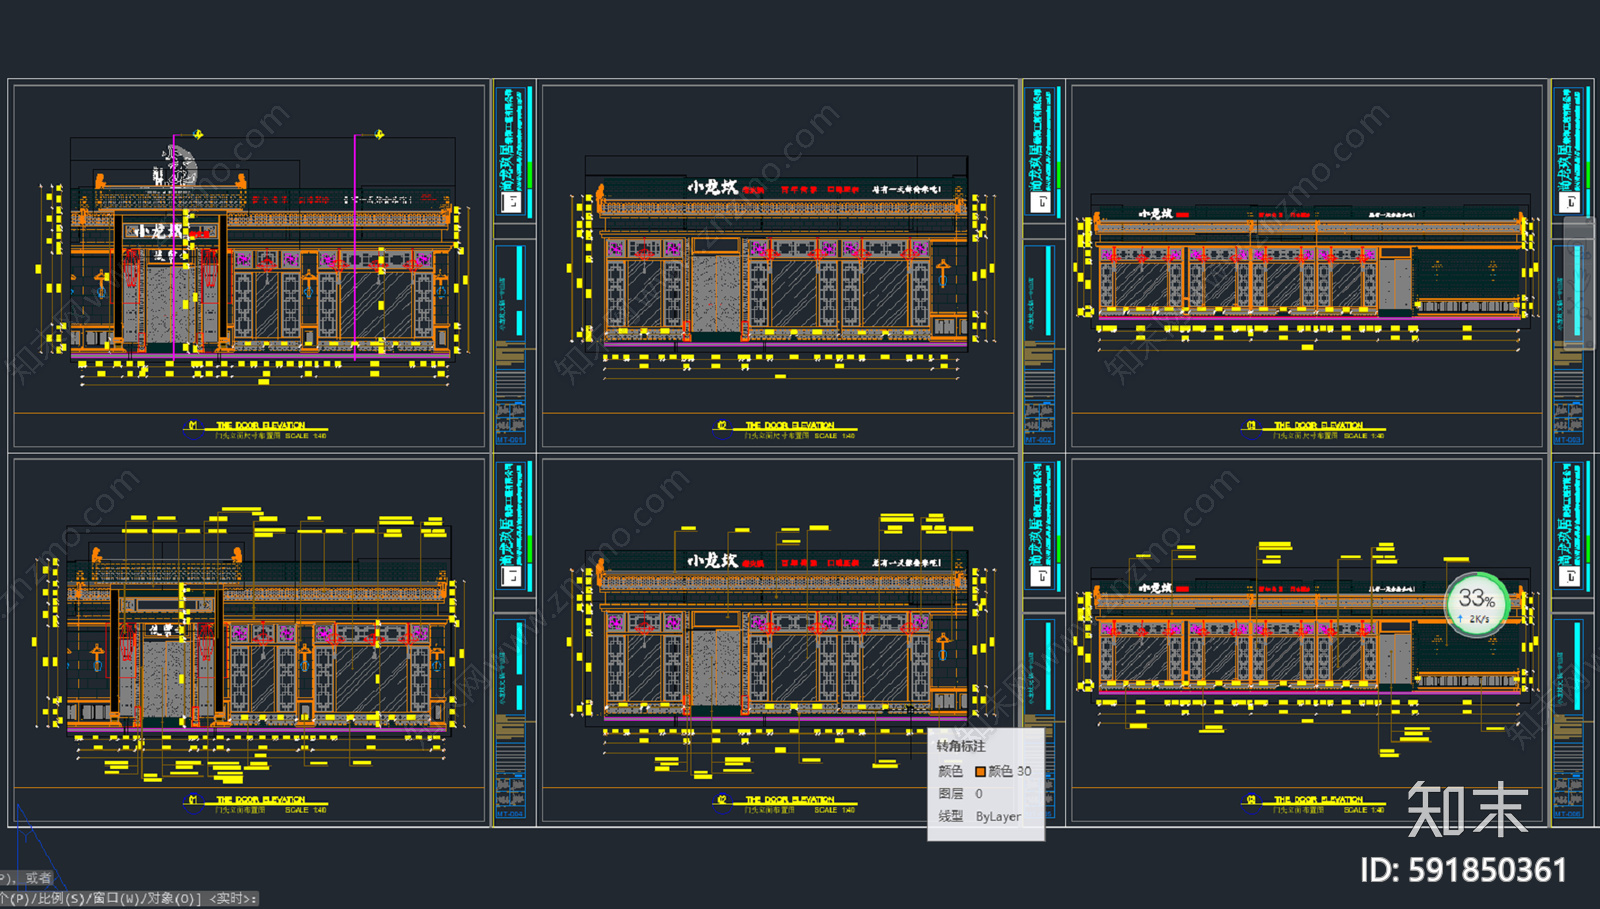Select the THE DOOR ELEVATION title in sheet MT-001
This screenshot has width=1600, height=909.
click(x=261, y=425)
